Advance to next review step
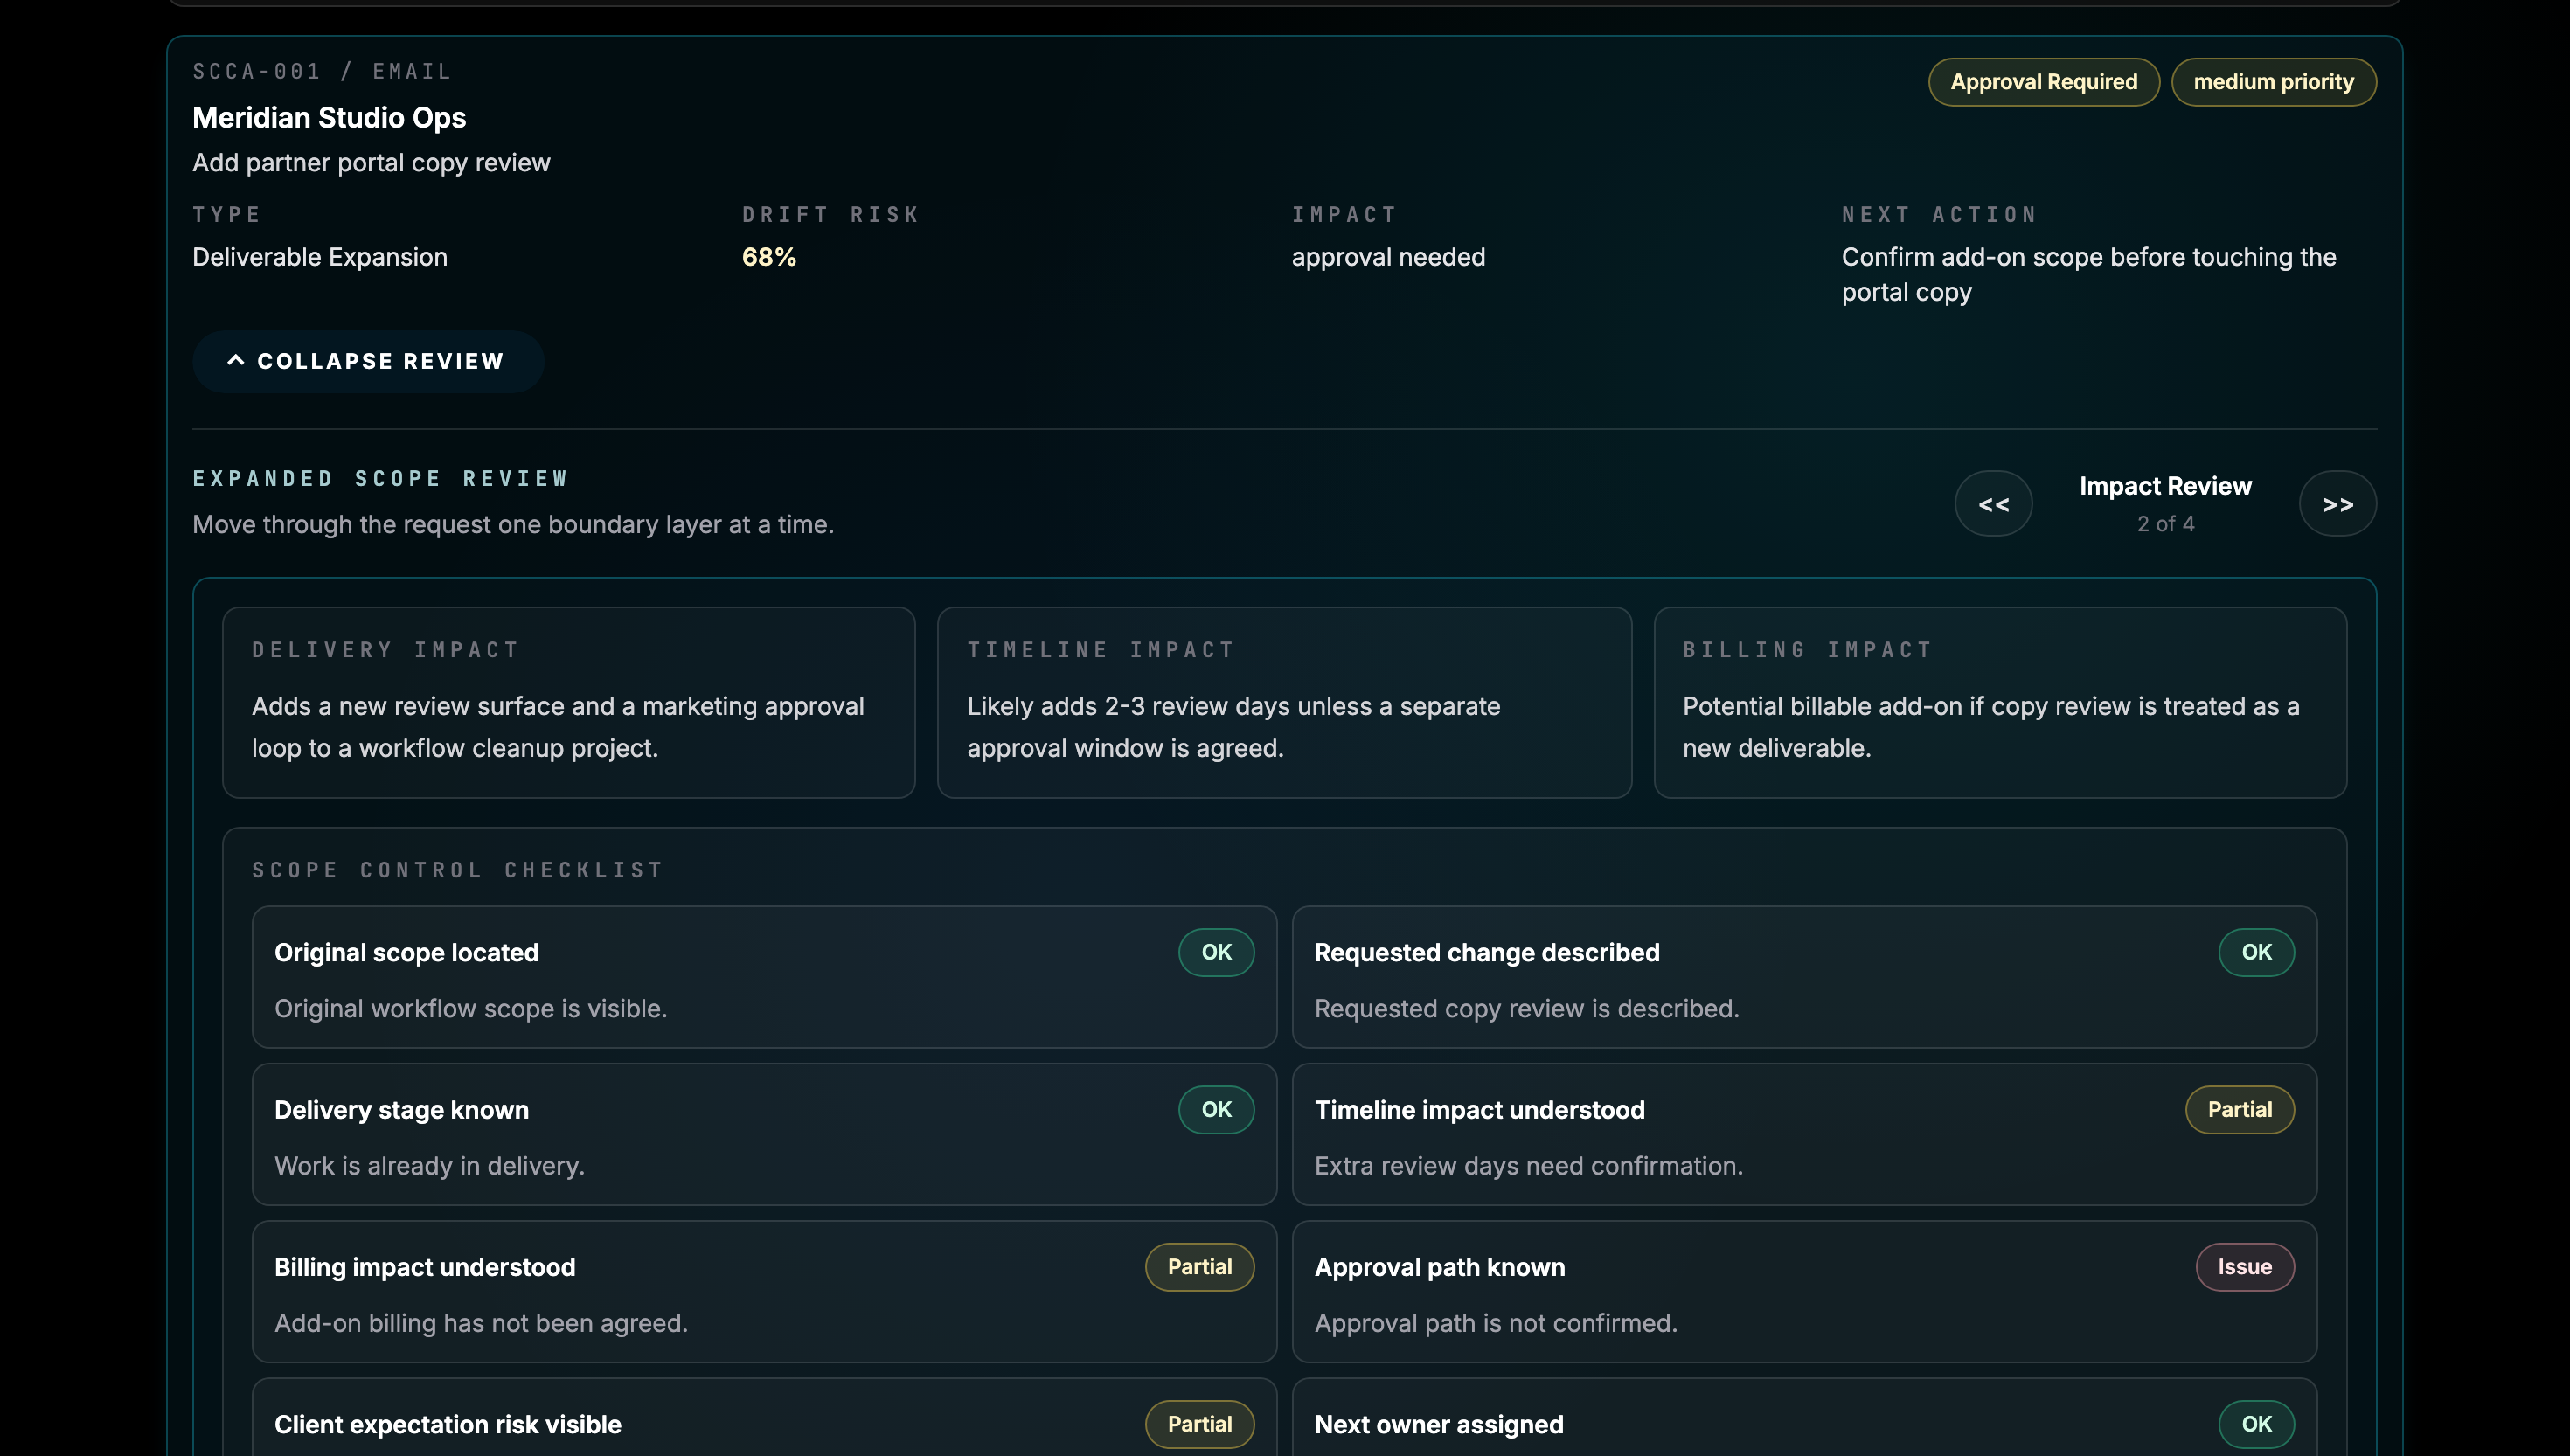 click(2337, 504)
